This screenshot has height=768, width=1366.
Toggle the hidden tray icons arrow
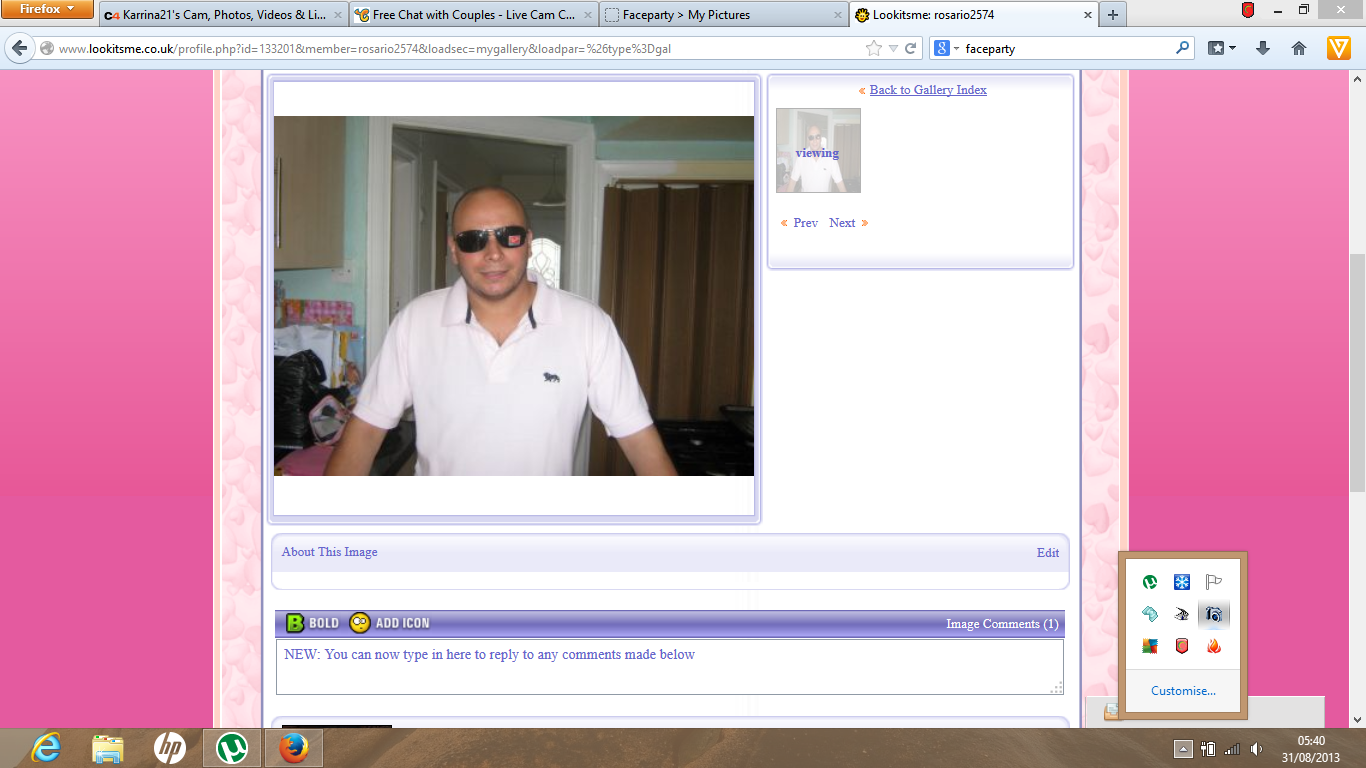(x=1182, y=748)
